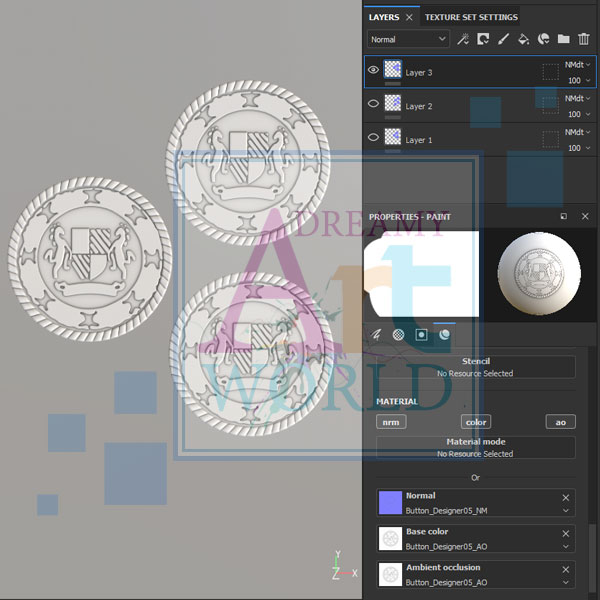Click the add mask icon in Layers

pos(483,39)
